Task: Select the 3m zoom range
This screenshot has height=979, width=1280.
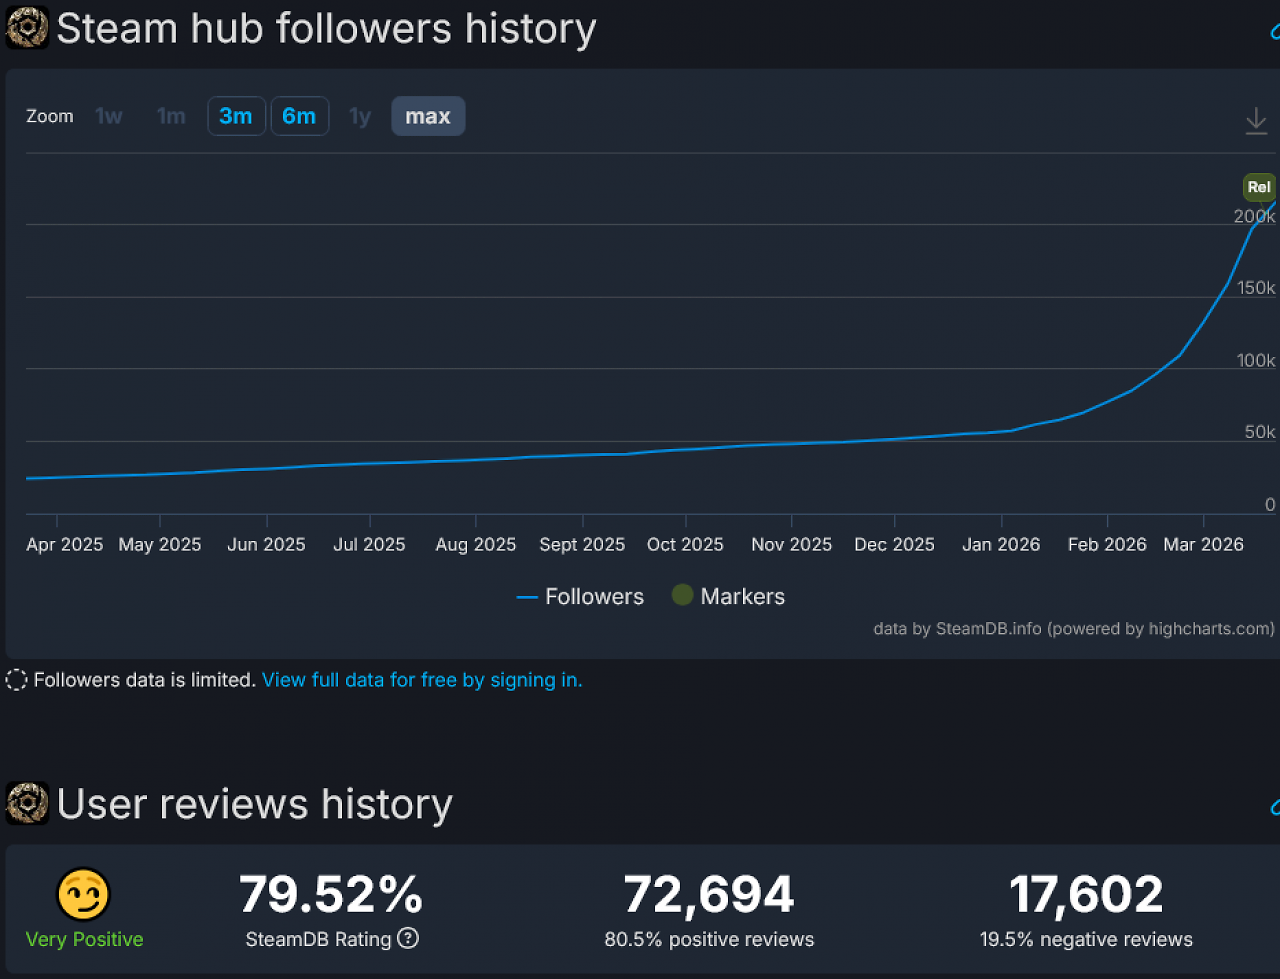Action: (236, 116)
